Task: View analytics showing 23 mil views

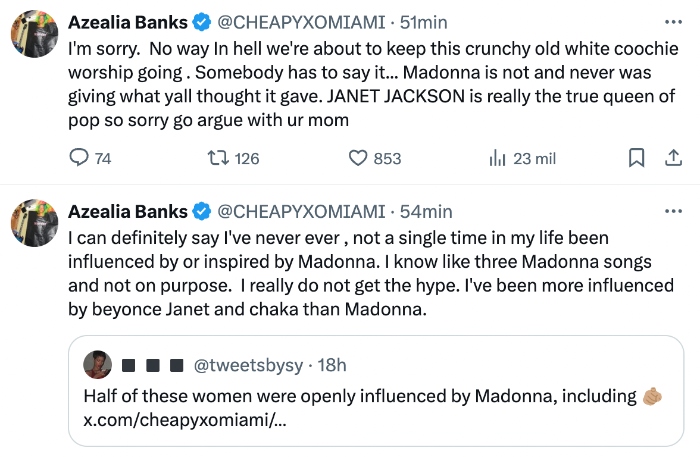Action: coord(497,158)
